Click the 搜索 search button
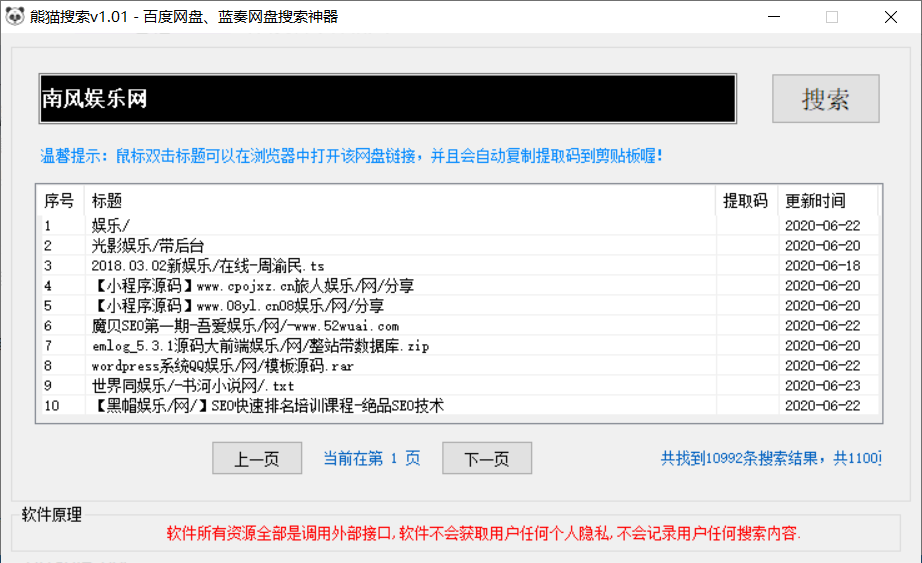This screenshot has height=563, width=922. pyautogui.click(x=826, y=99)
